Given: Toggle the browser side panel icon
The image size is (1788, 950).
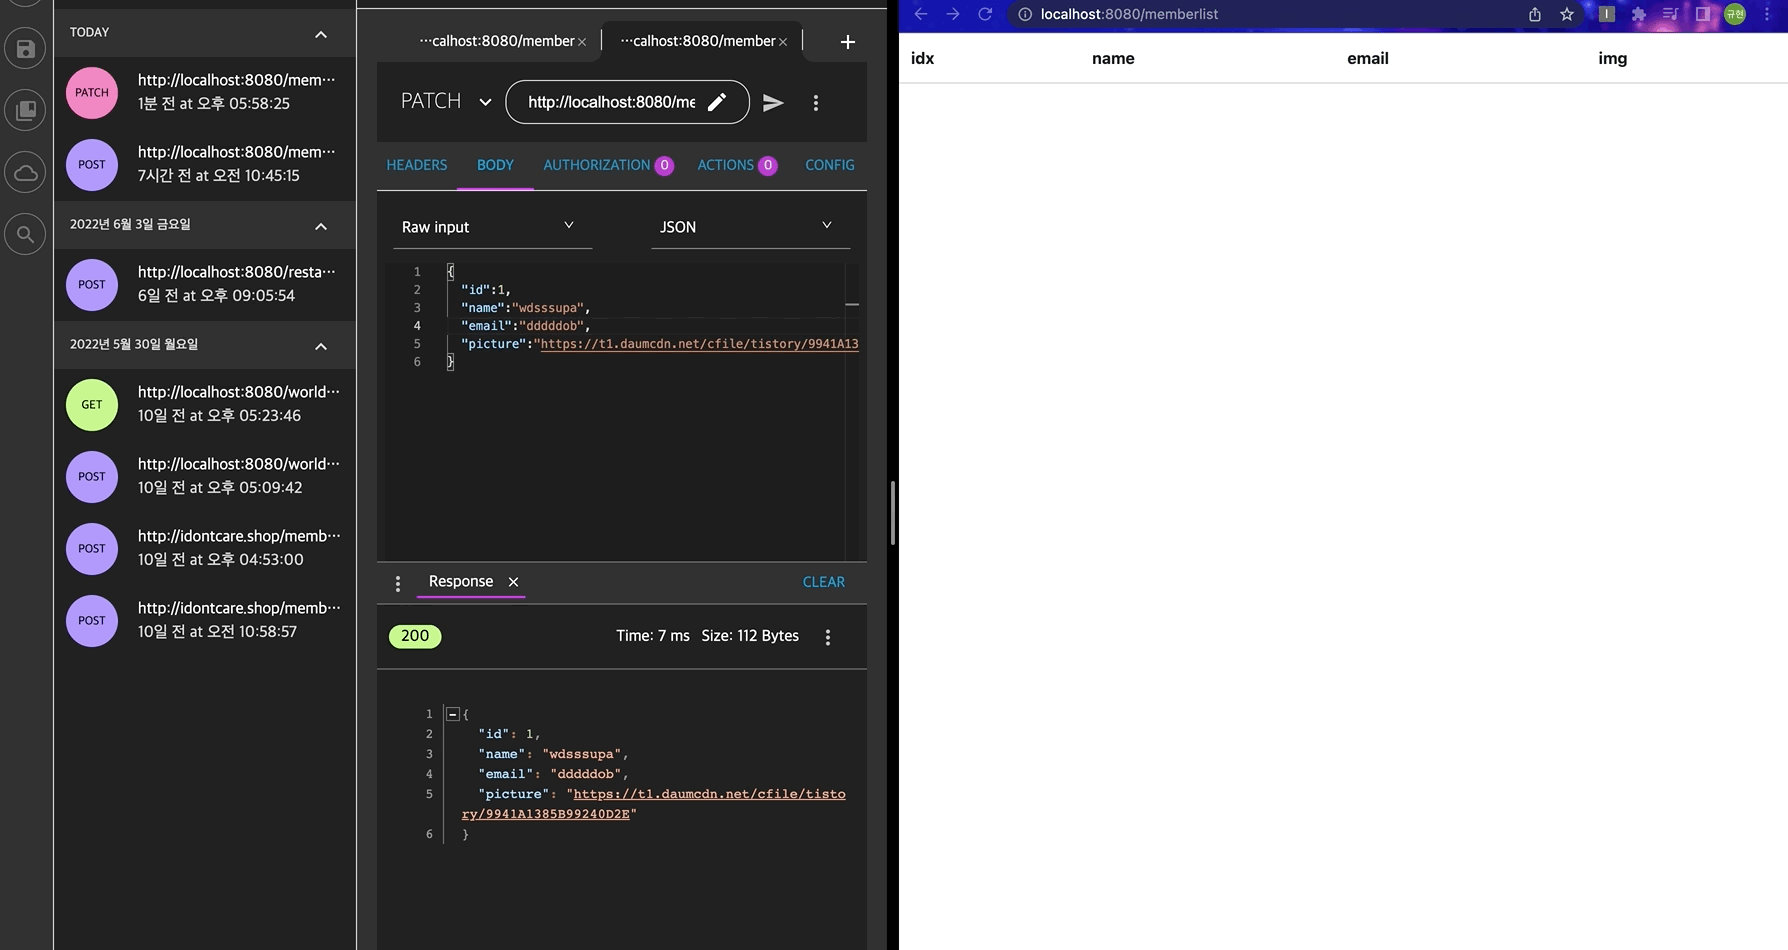Looking at the screenshot, I should point(1702,14).
